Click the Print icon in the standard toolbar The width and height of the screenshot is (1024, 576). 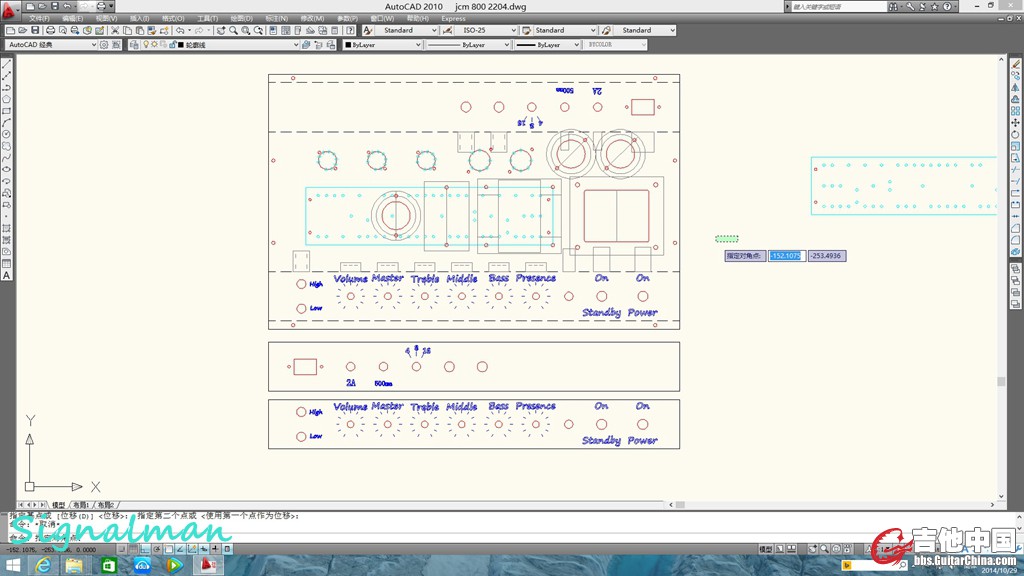[50, 31]
